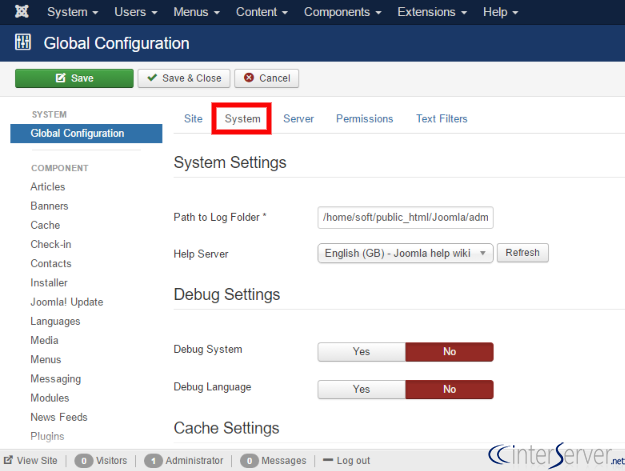Click the Cancel button
Viewport: 625px width, 471px height.
266,78
